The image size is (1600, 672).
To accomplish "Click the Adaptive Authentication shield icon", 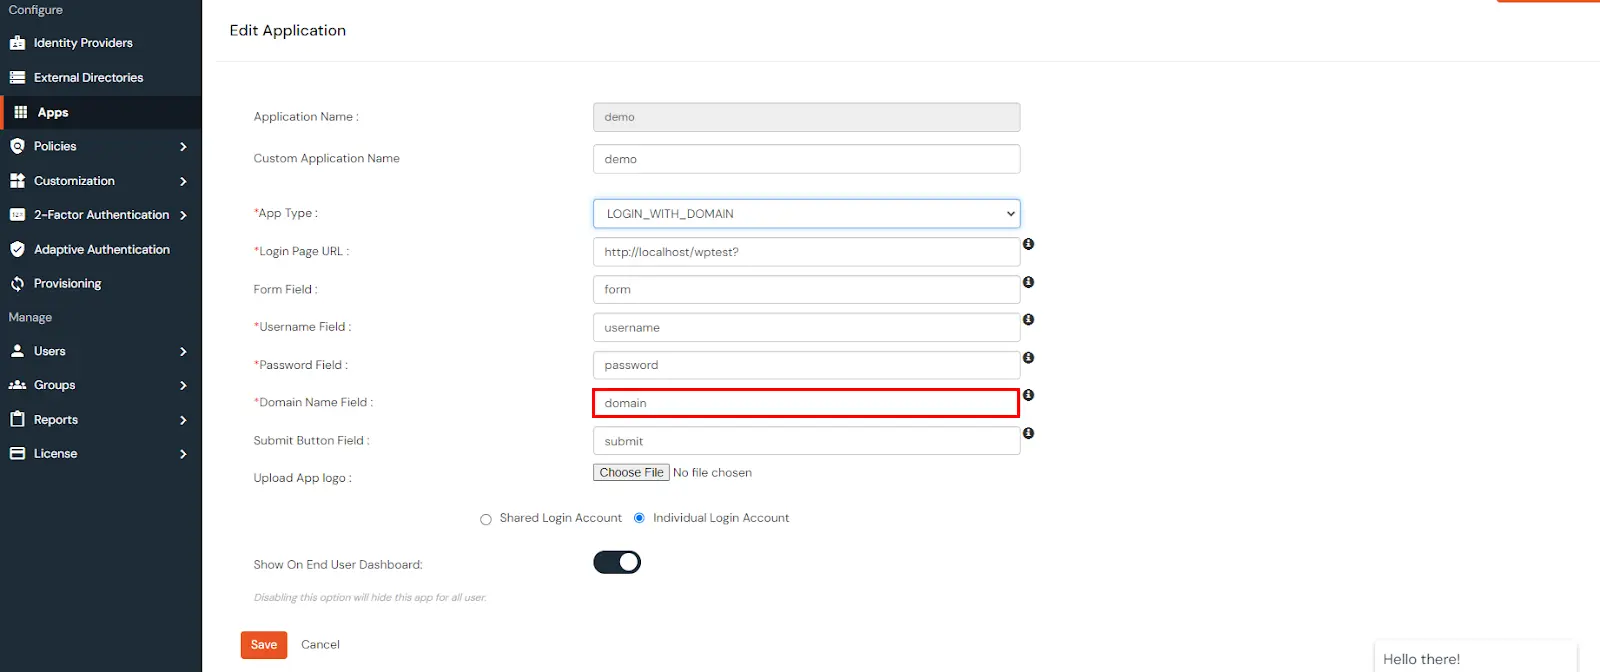I will click(17, 249).
